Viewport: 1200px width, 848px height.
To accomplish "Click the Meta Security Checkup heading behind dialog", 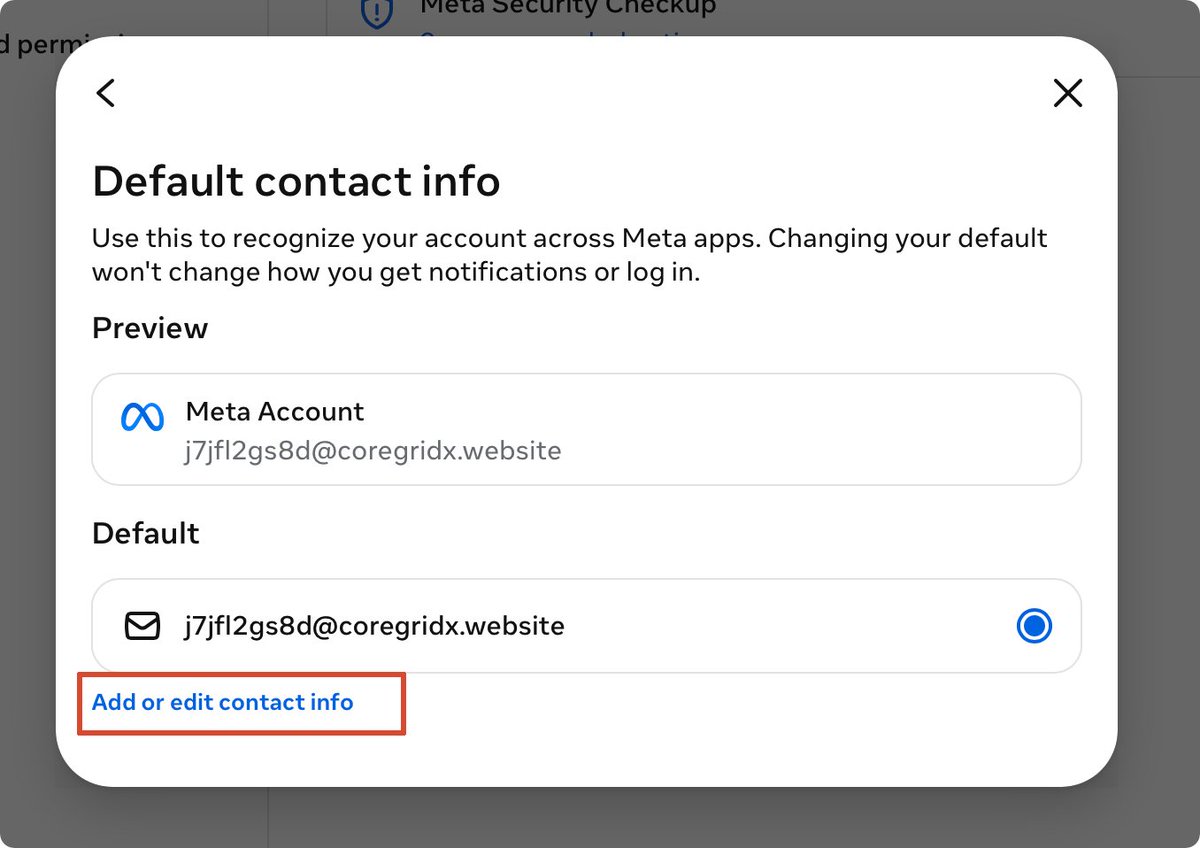I will click(x=568, y=8).
